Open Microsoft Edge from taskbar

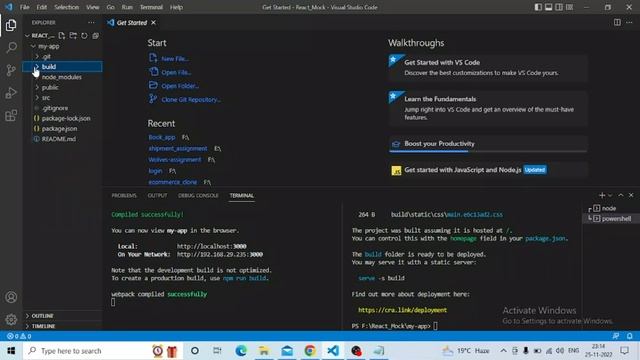coord(241,351)
